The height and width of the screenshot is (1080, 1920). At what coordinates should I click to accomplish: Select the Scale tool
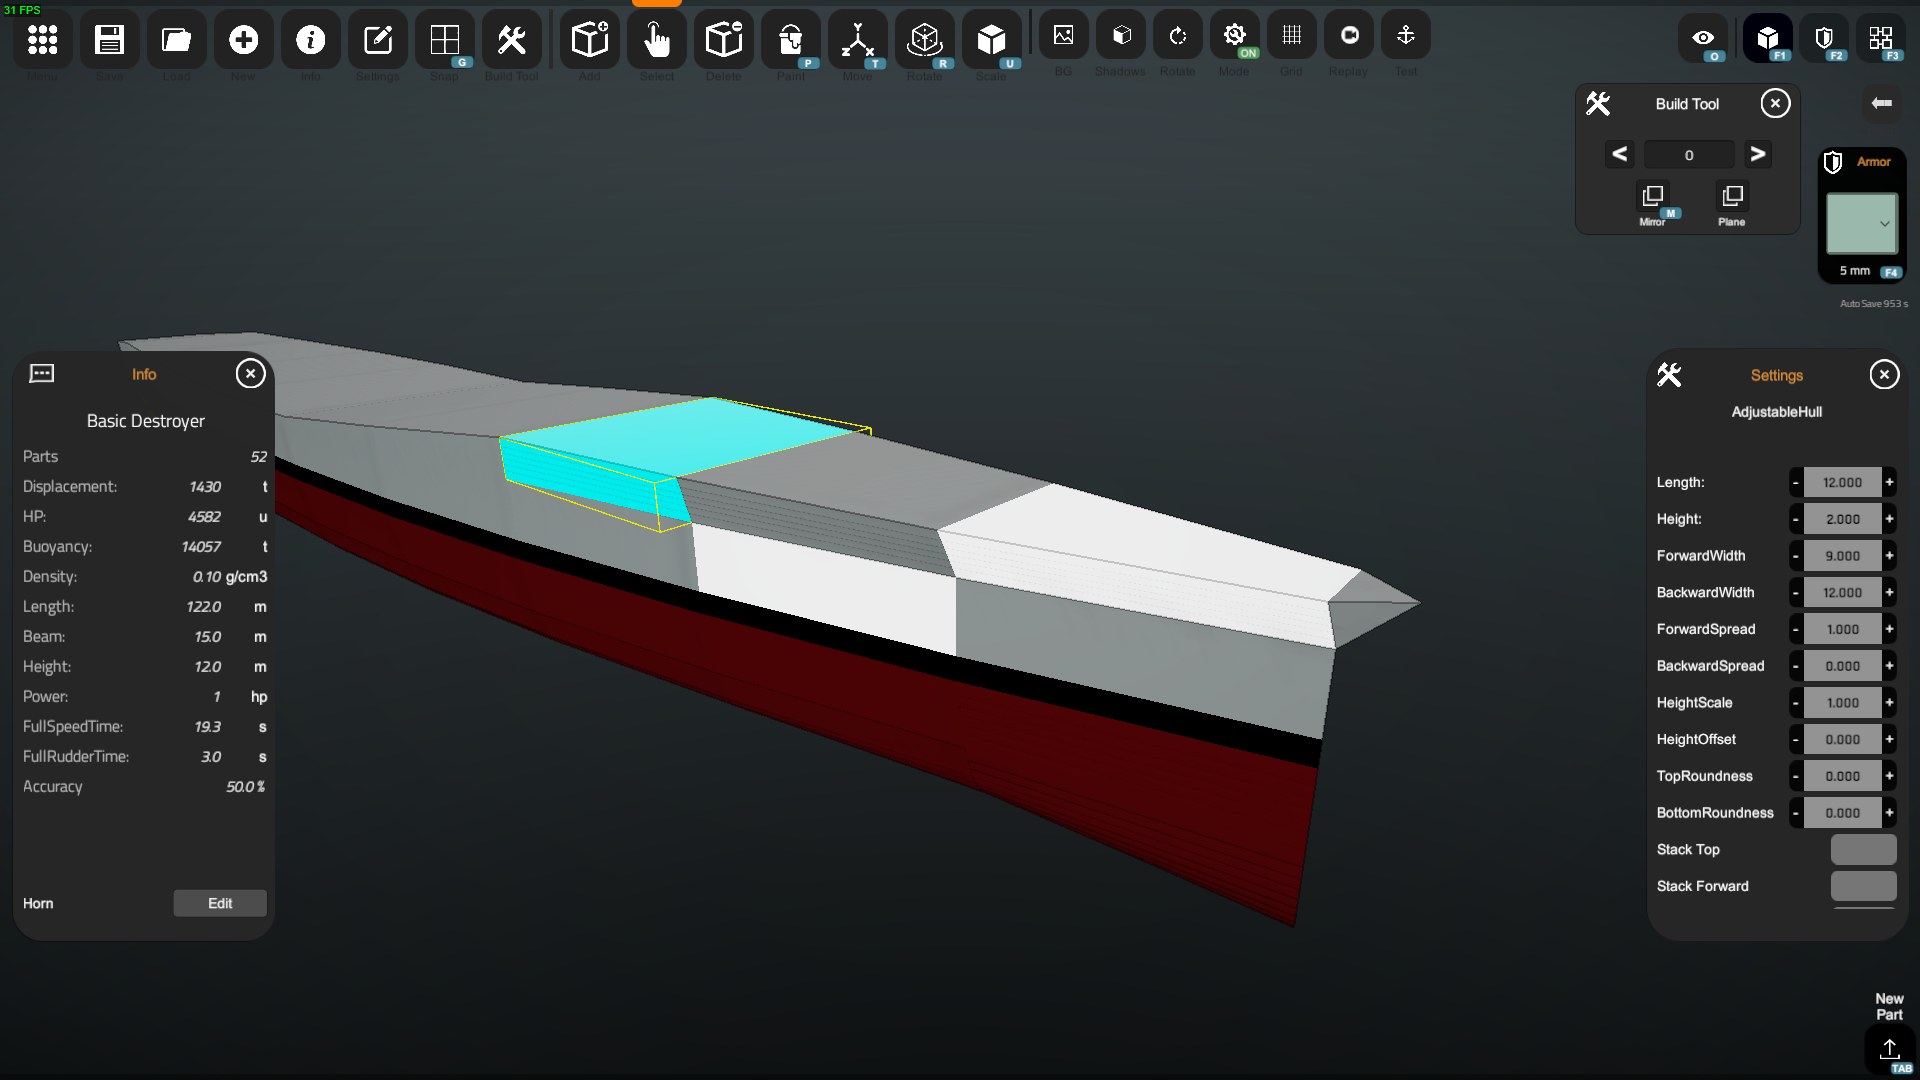[991, 40]
